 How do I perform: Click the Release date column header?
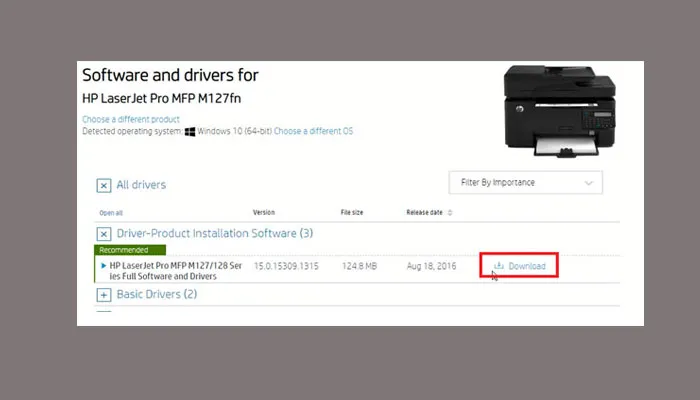click(424, 212)
